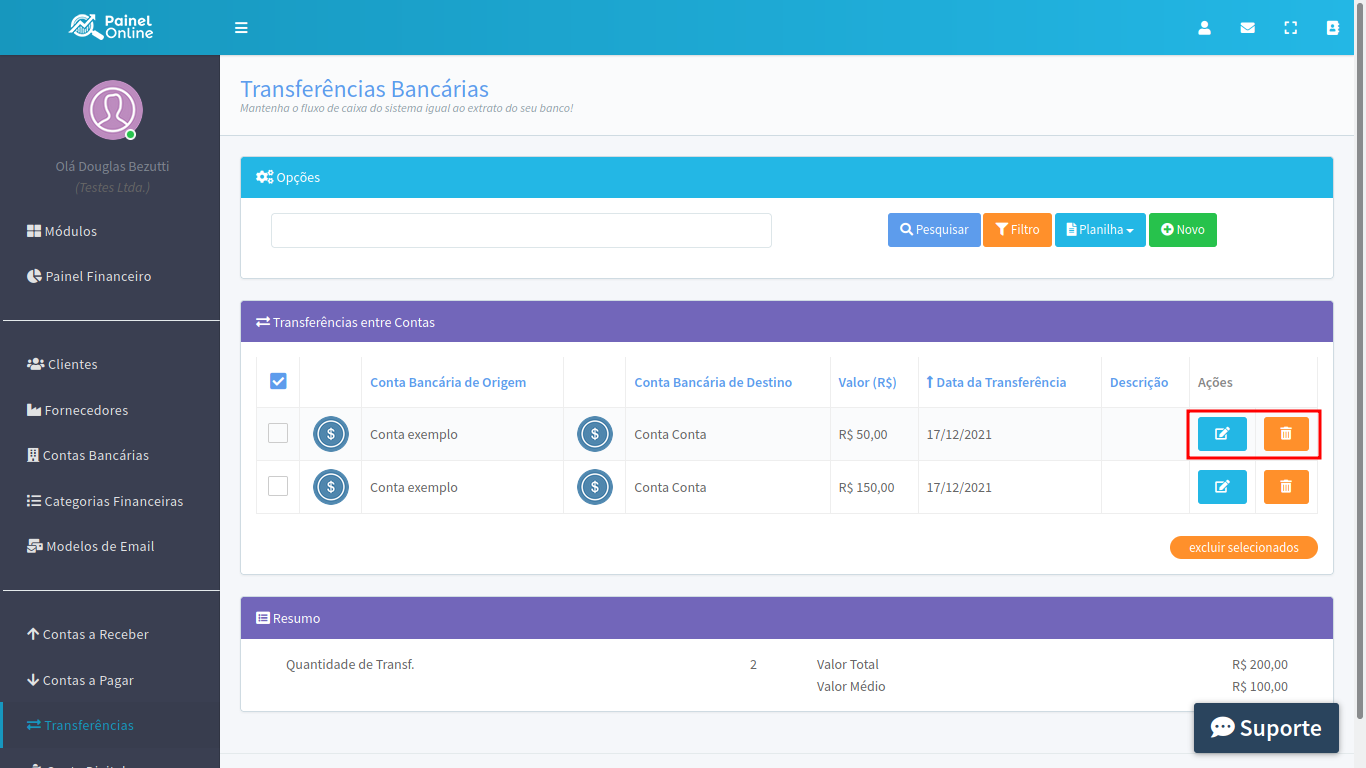Sort by Conta Bancária de Origem column

pos(448,382)
